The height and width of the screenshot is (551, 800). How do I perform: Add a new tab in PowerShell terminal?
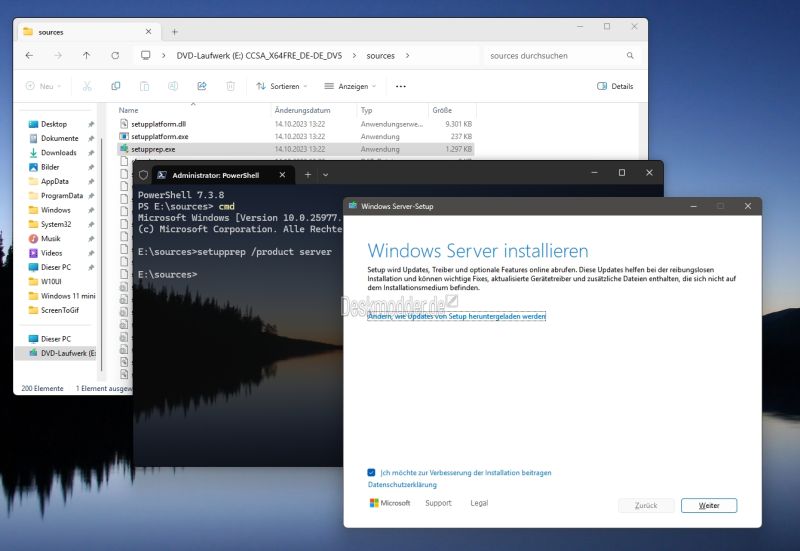308,174
